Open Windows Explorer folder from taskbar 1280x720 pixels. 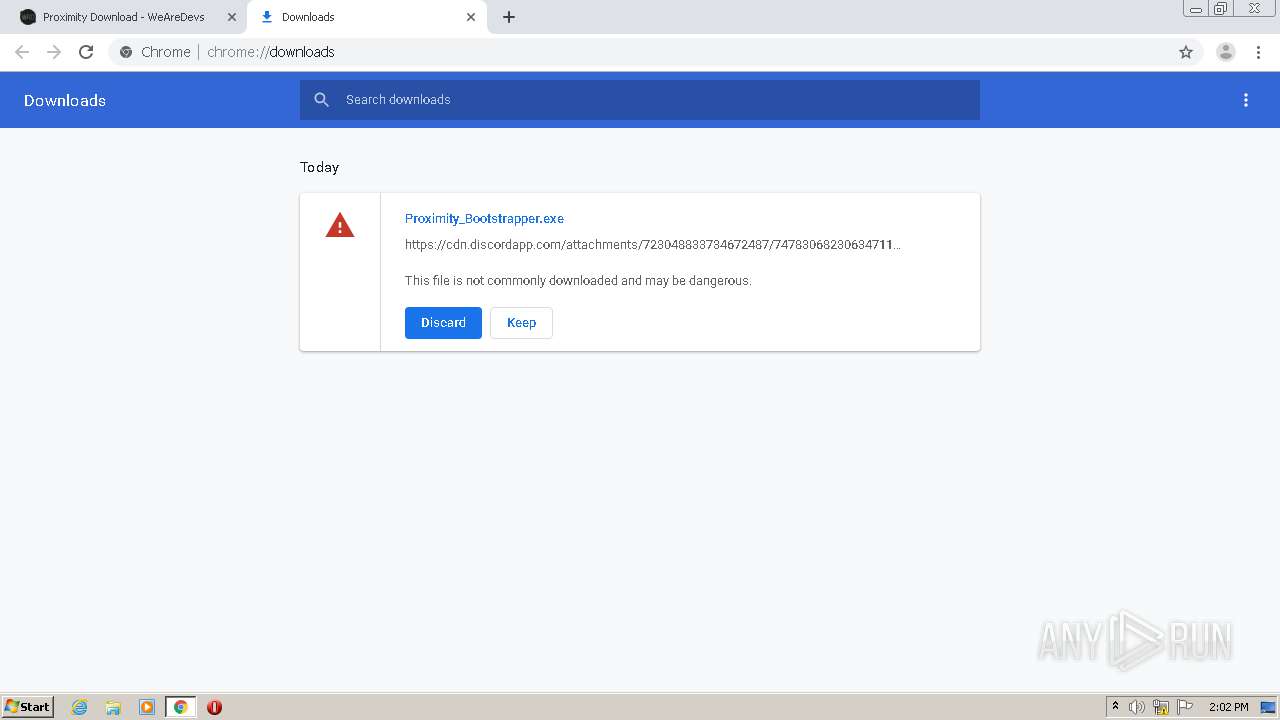click(113, 707)
